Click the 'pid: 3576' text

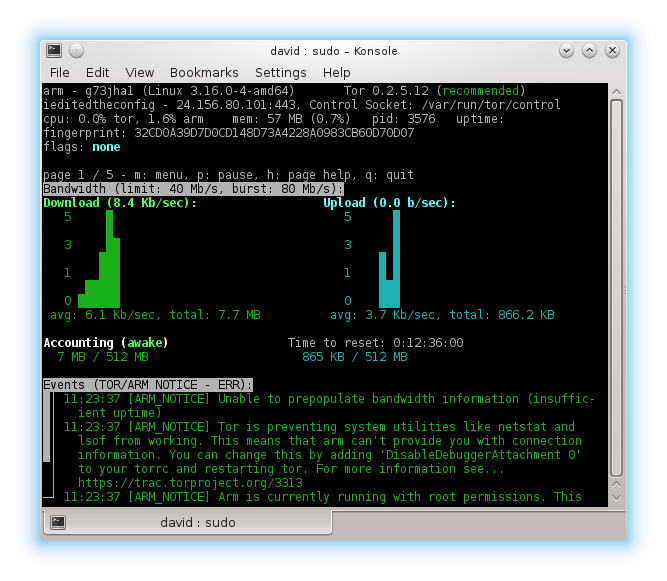[x=403, y=119]
